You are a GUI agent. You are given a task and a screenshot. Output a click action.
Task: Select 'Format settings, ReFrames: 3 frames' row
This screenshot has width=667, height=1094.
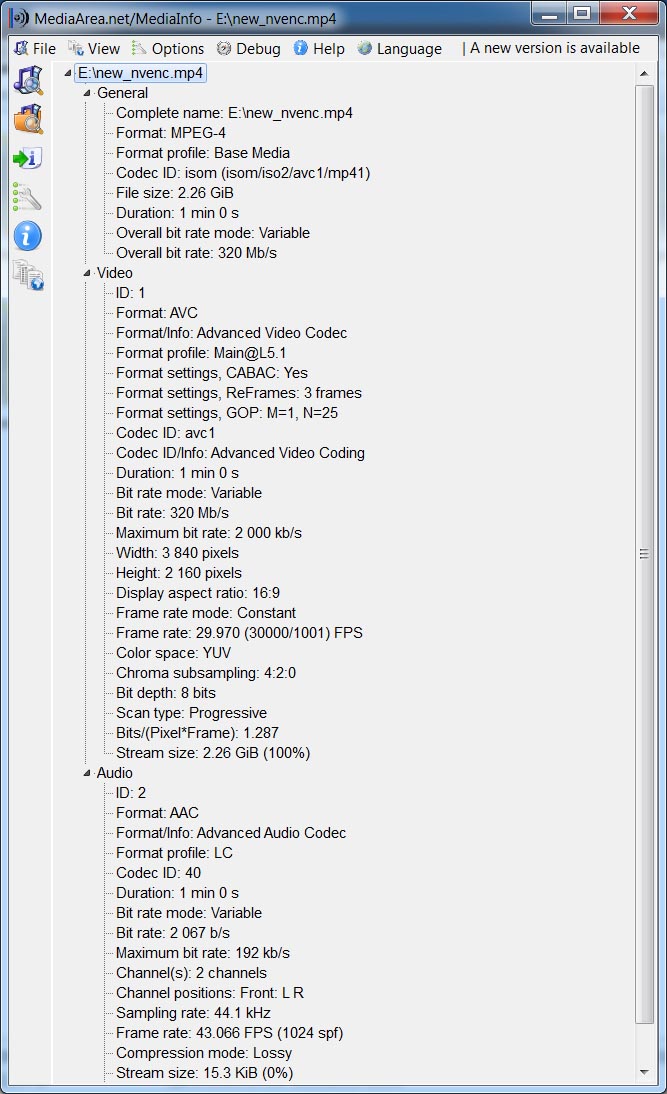pos(239,393)
